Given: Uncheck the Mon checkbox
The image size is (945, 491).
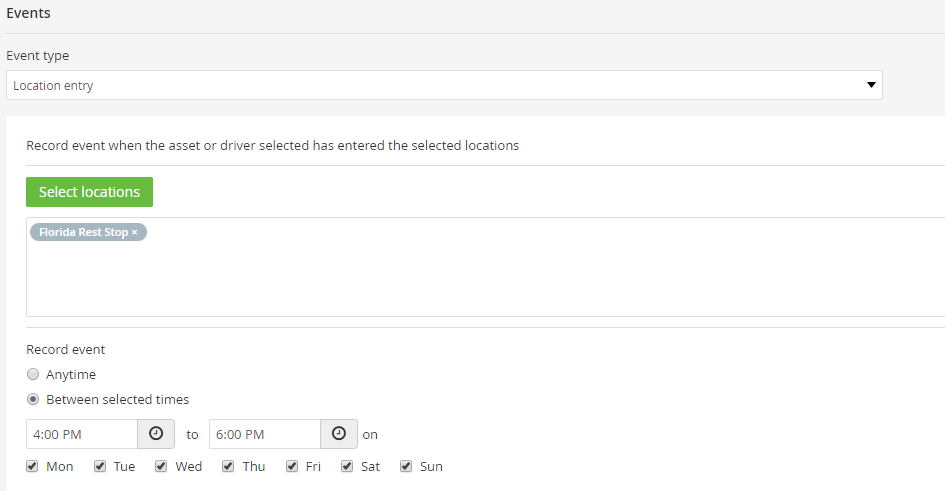Looking at the screenshot, I should pyautogui.click(x=32, y=466).
